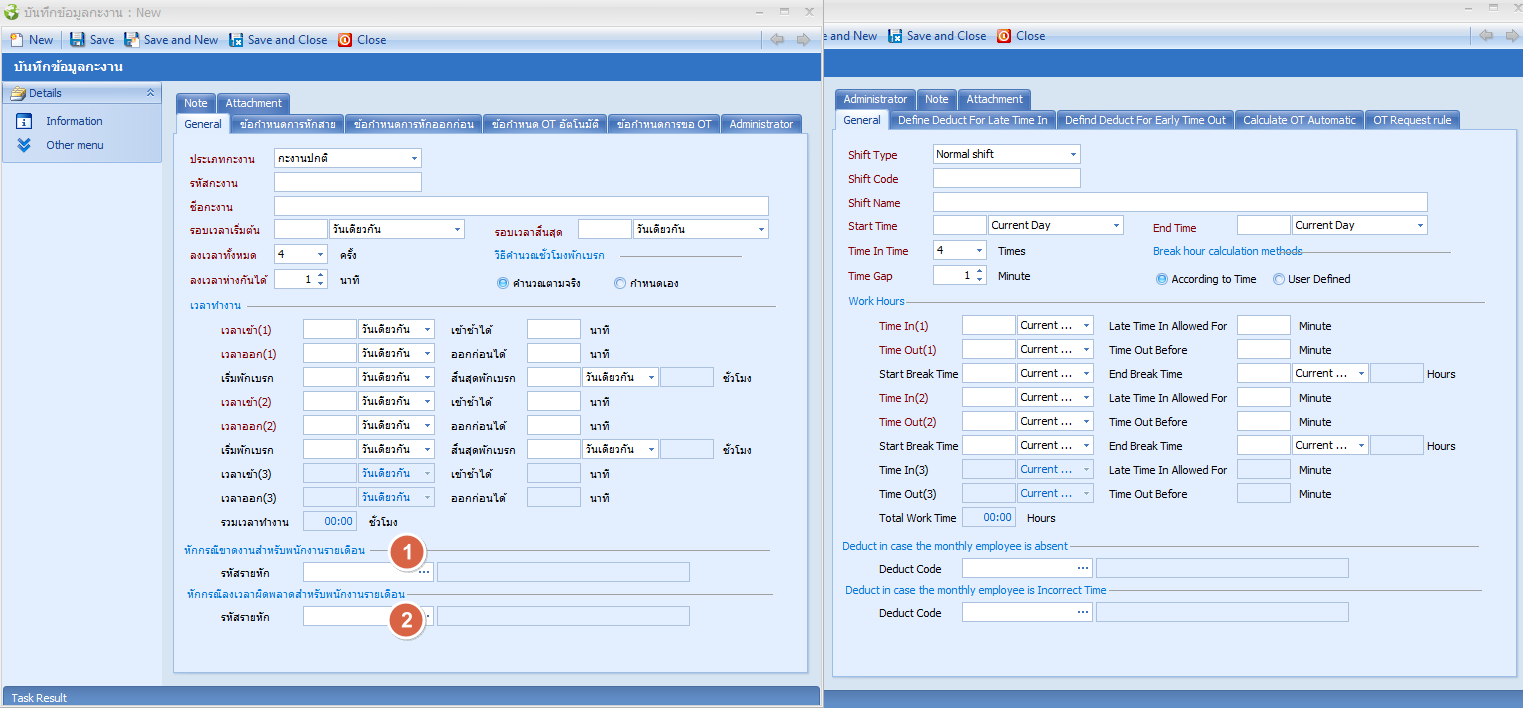
Task: Expand the Time In Time dropdown in right window
Action: click(x=978, y=251)
